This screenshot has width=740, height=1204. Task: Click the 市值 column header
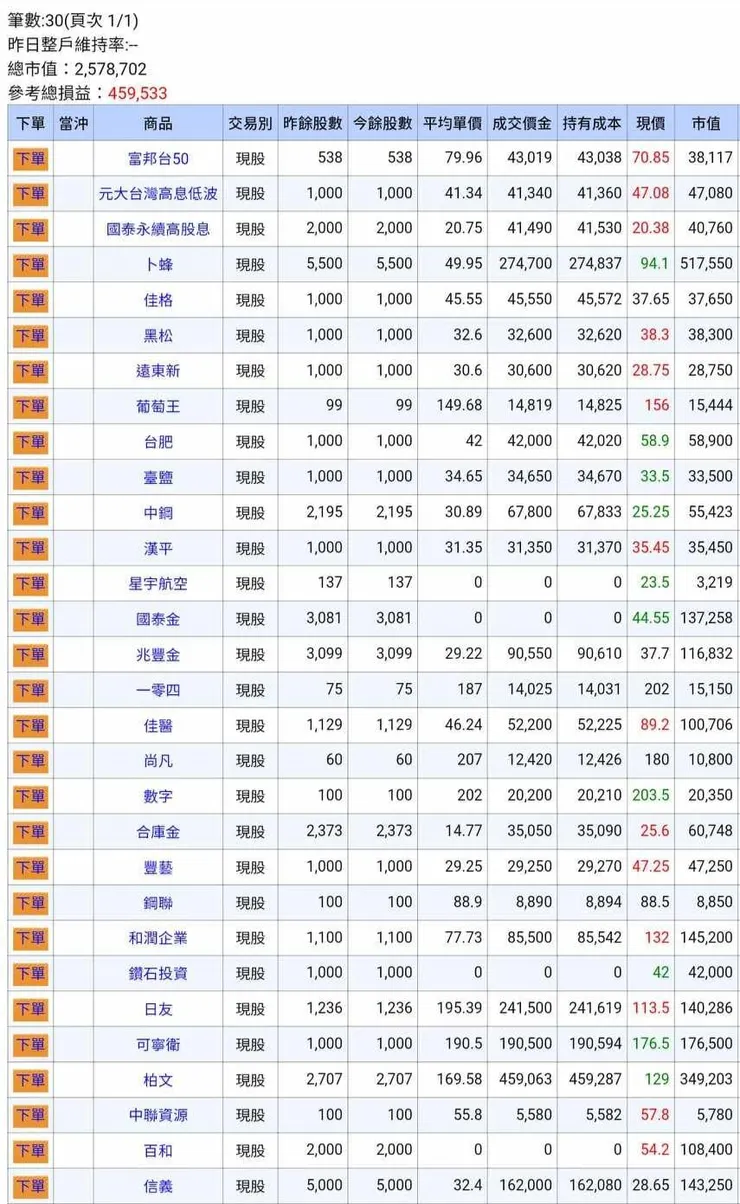tap(705, 123)
